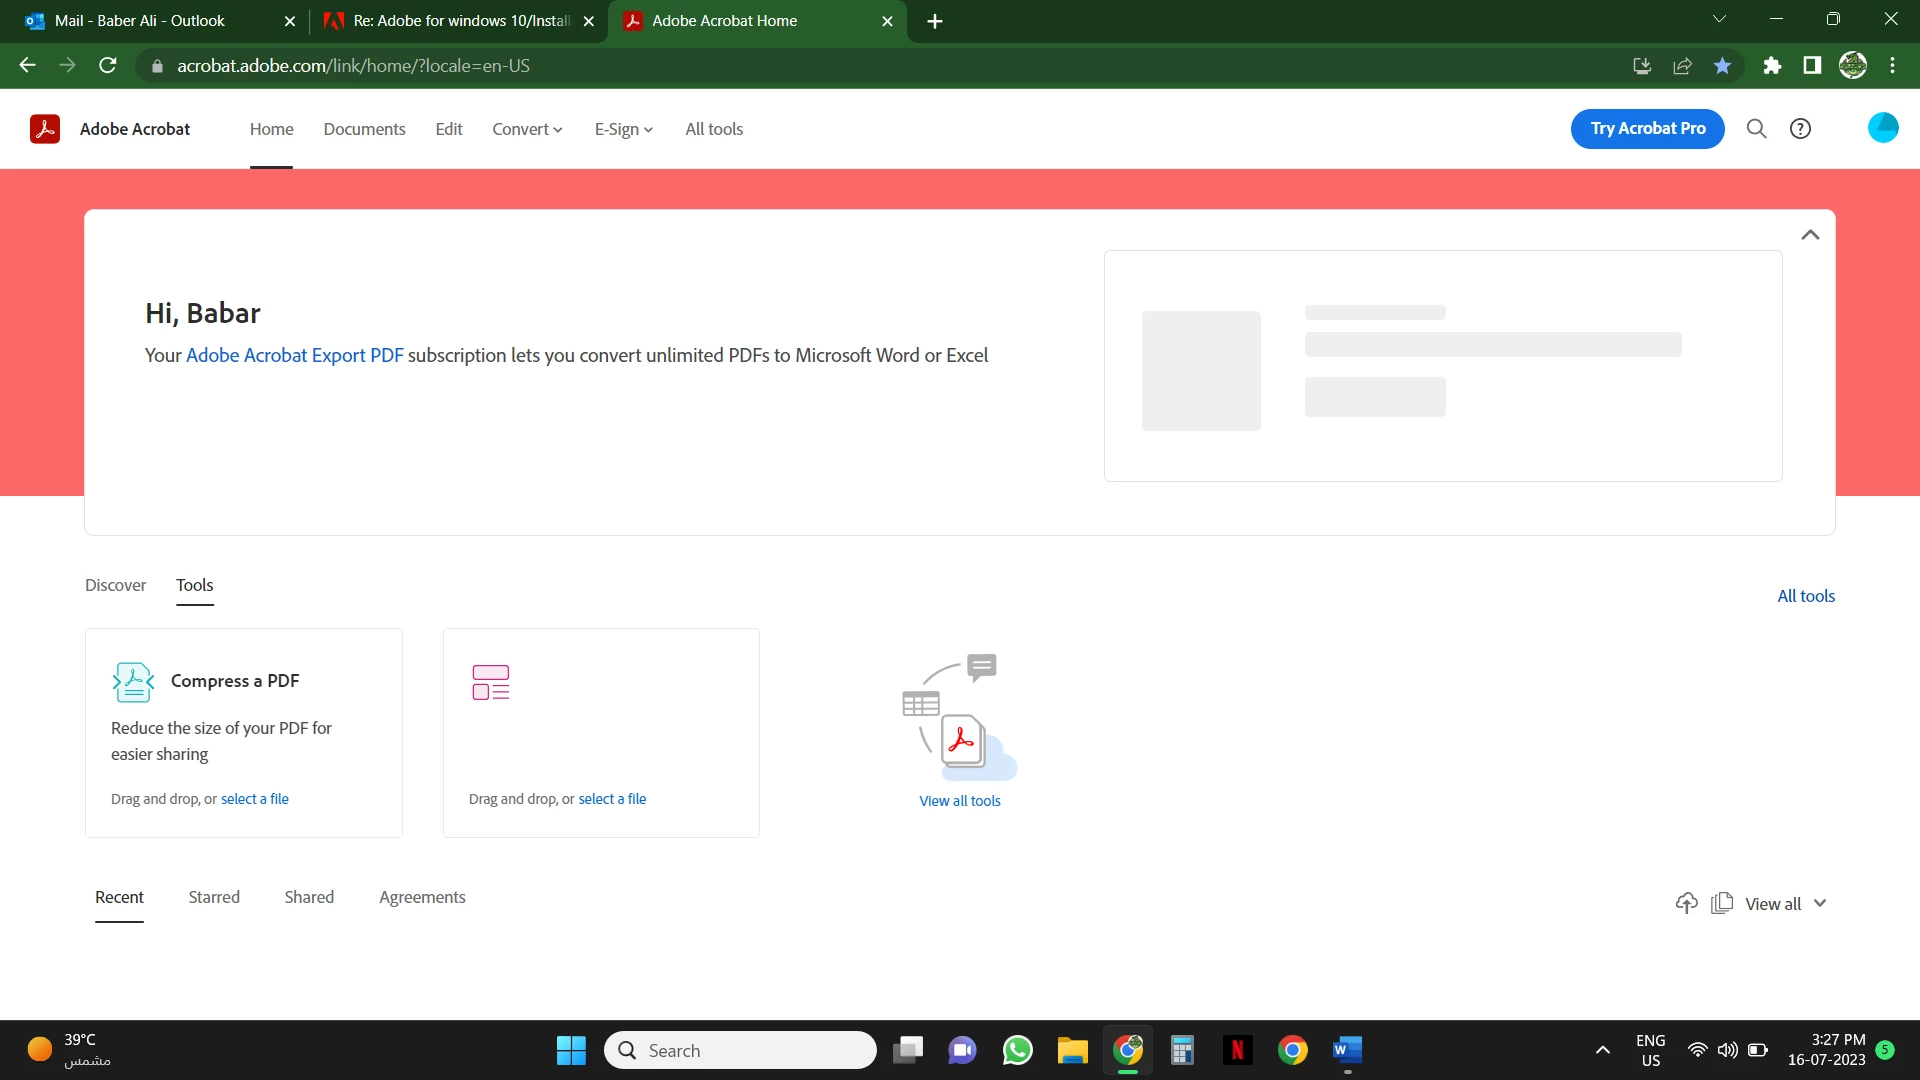Open the Chrome extensions puzzle icon

coord(1772,66)
